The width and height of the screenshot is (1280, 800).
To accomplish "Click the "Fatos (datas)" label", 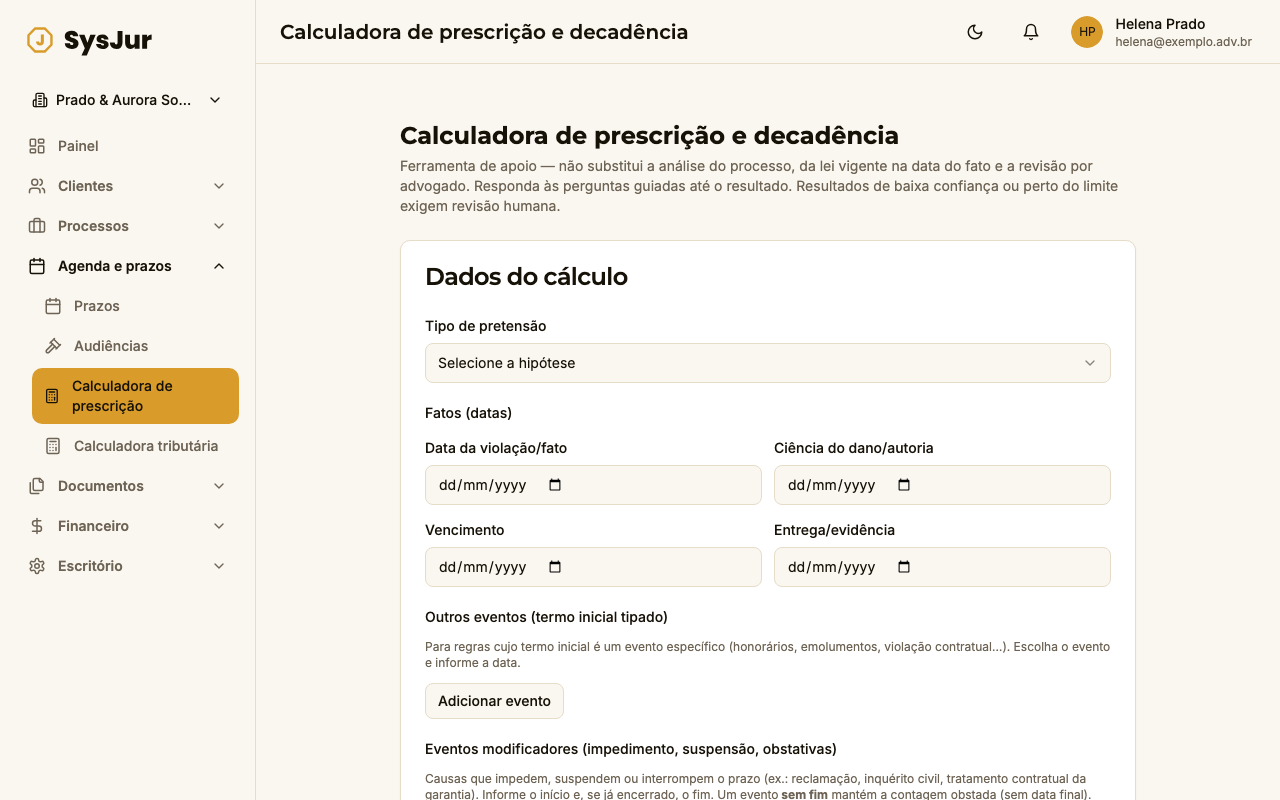I will 468,413.
